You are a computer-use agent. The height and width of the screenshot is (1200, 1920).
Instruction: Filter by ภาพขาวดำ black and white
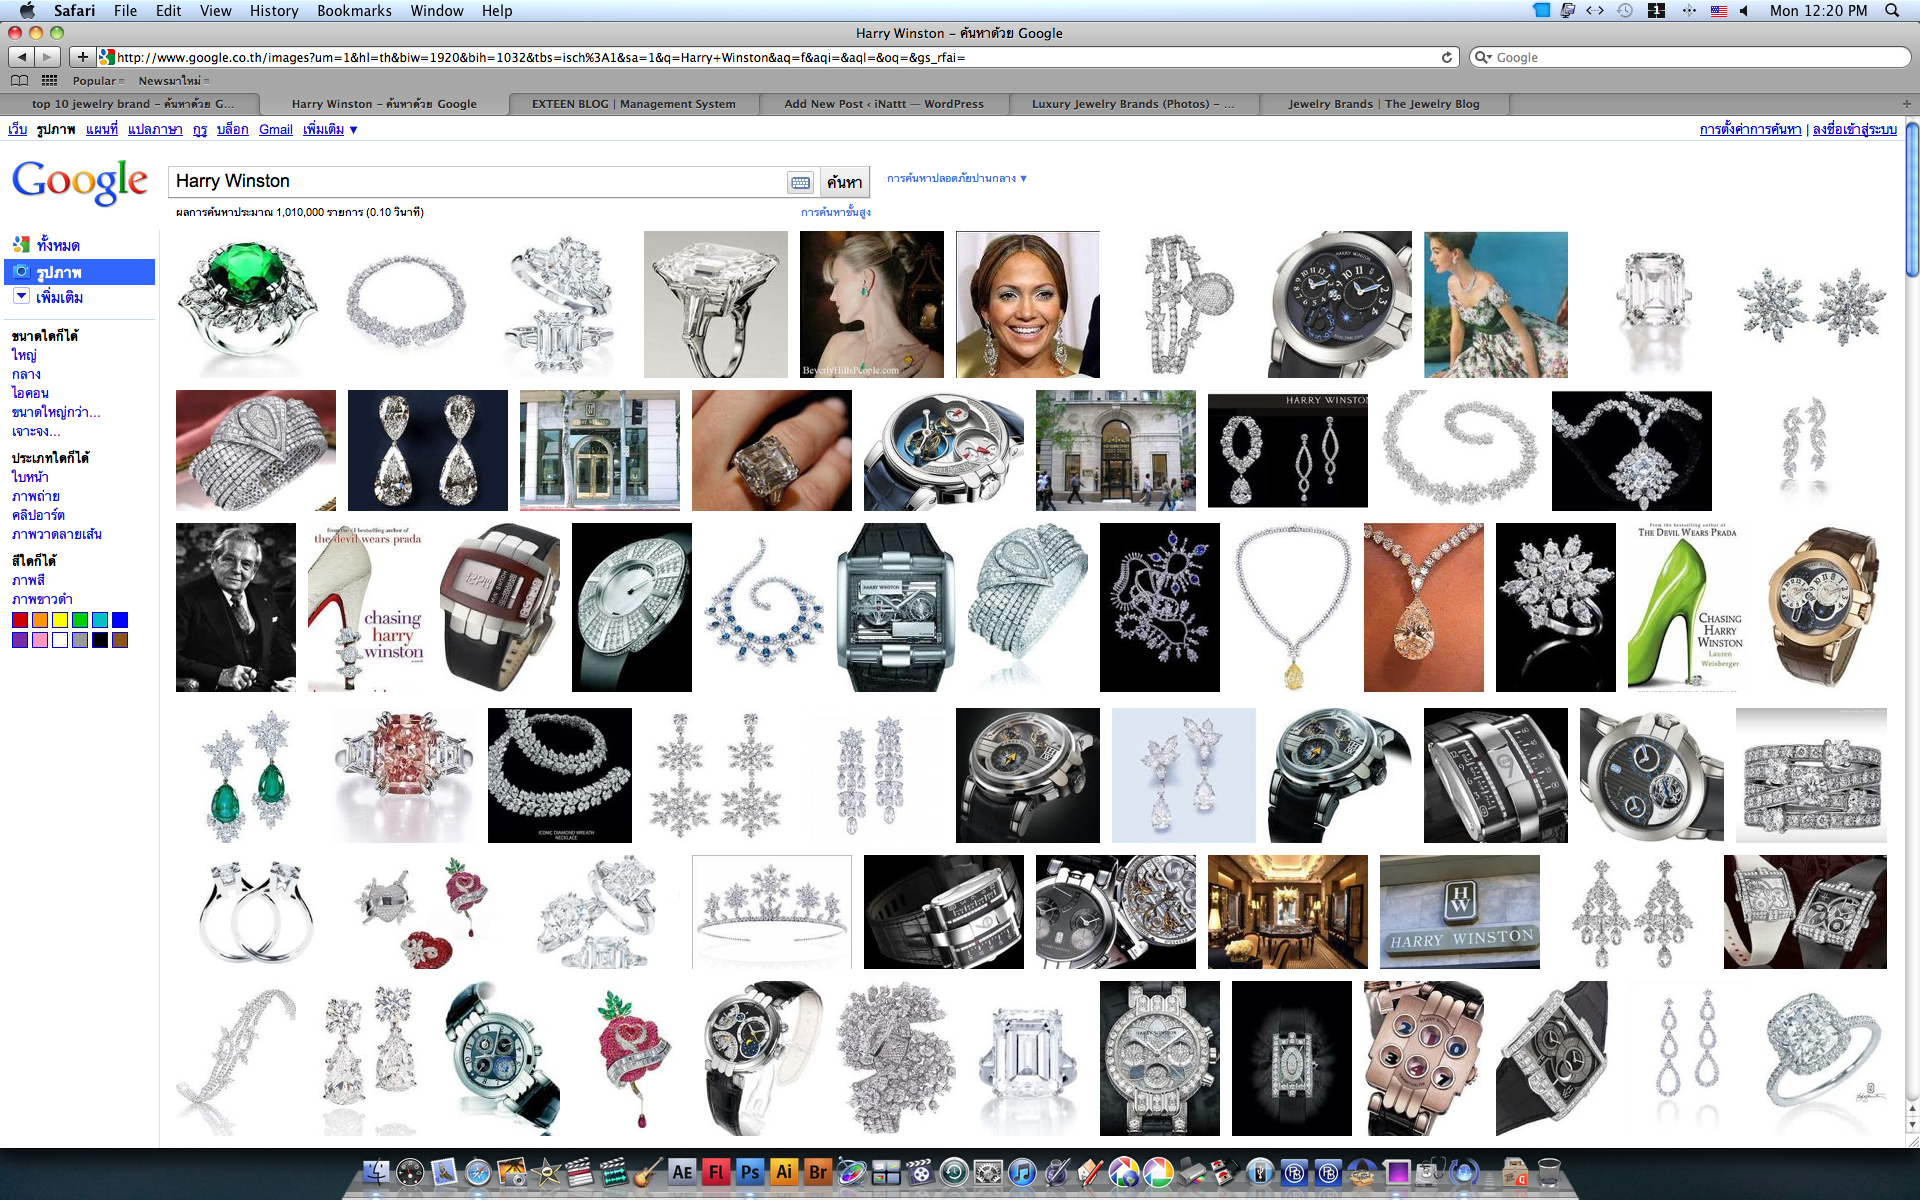[x=42, y=599]
